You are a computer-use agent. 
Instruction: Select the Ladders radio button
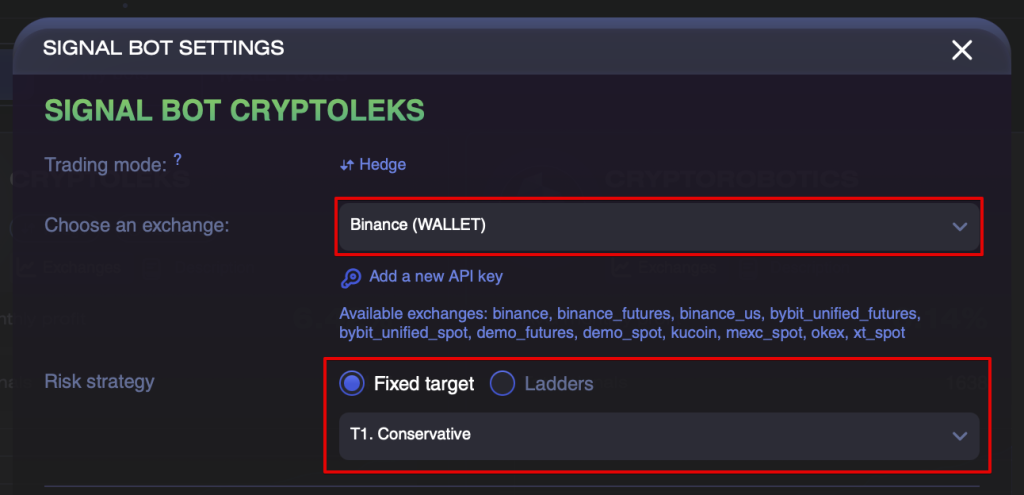(503, 383)
